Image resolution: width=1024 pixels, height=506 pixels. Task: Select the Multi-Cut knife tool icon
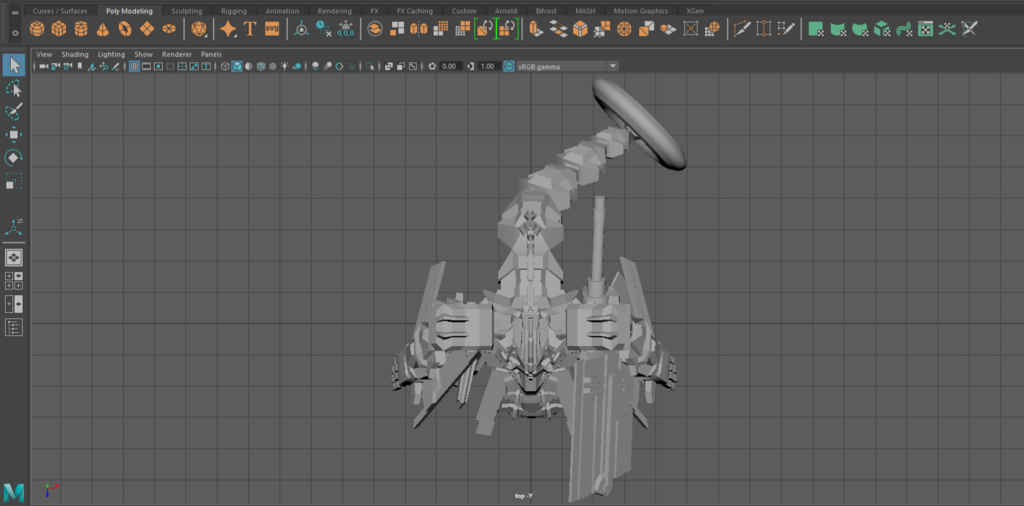coord(742,29)
